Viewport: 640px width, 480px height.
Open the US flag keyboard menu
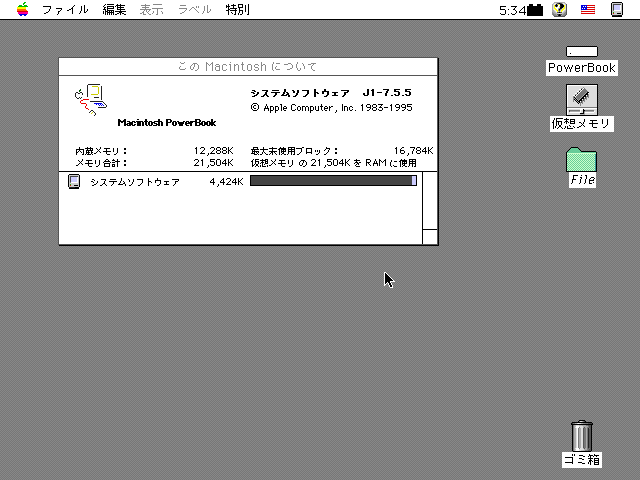coord(588,9)
